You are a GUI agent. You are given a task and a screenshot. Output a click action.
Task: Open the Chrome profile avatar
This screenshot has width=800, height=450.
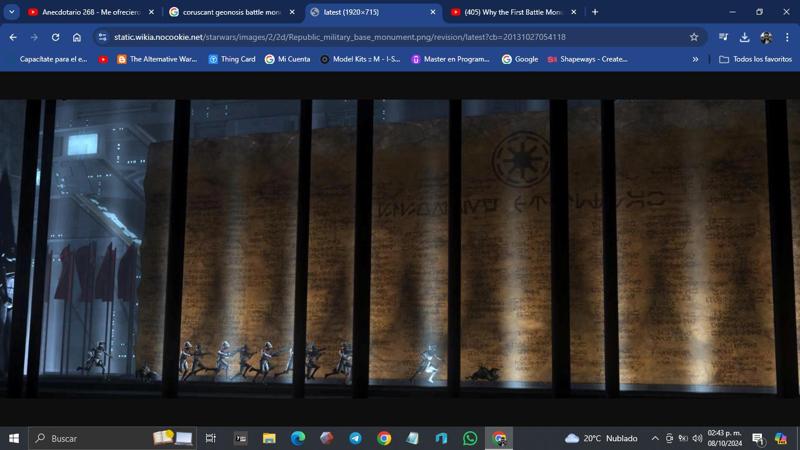[766, 37]
